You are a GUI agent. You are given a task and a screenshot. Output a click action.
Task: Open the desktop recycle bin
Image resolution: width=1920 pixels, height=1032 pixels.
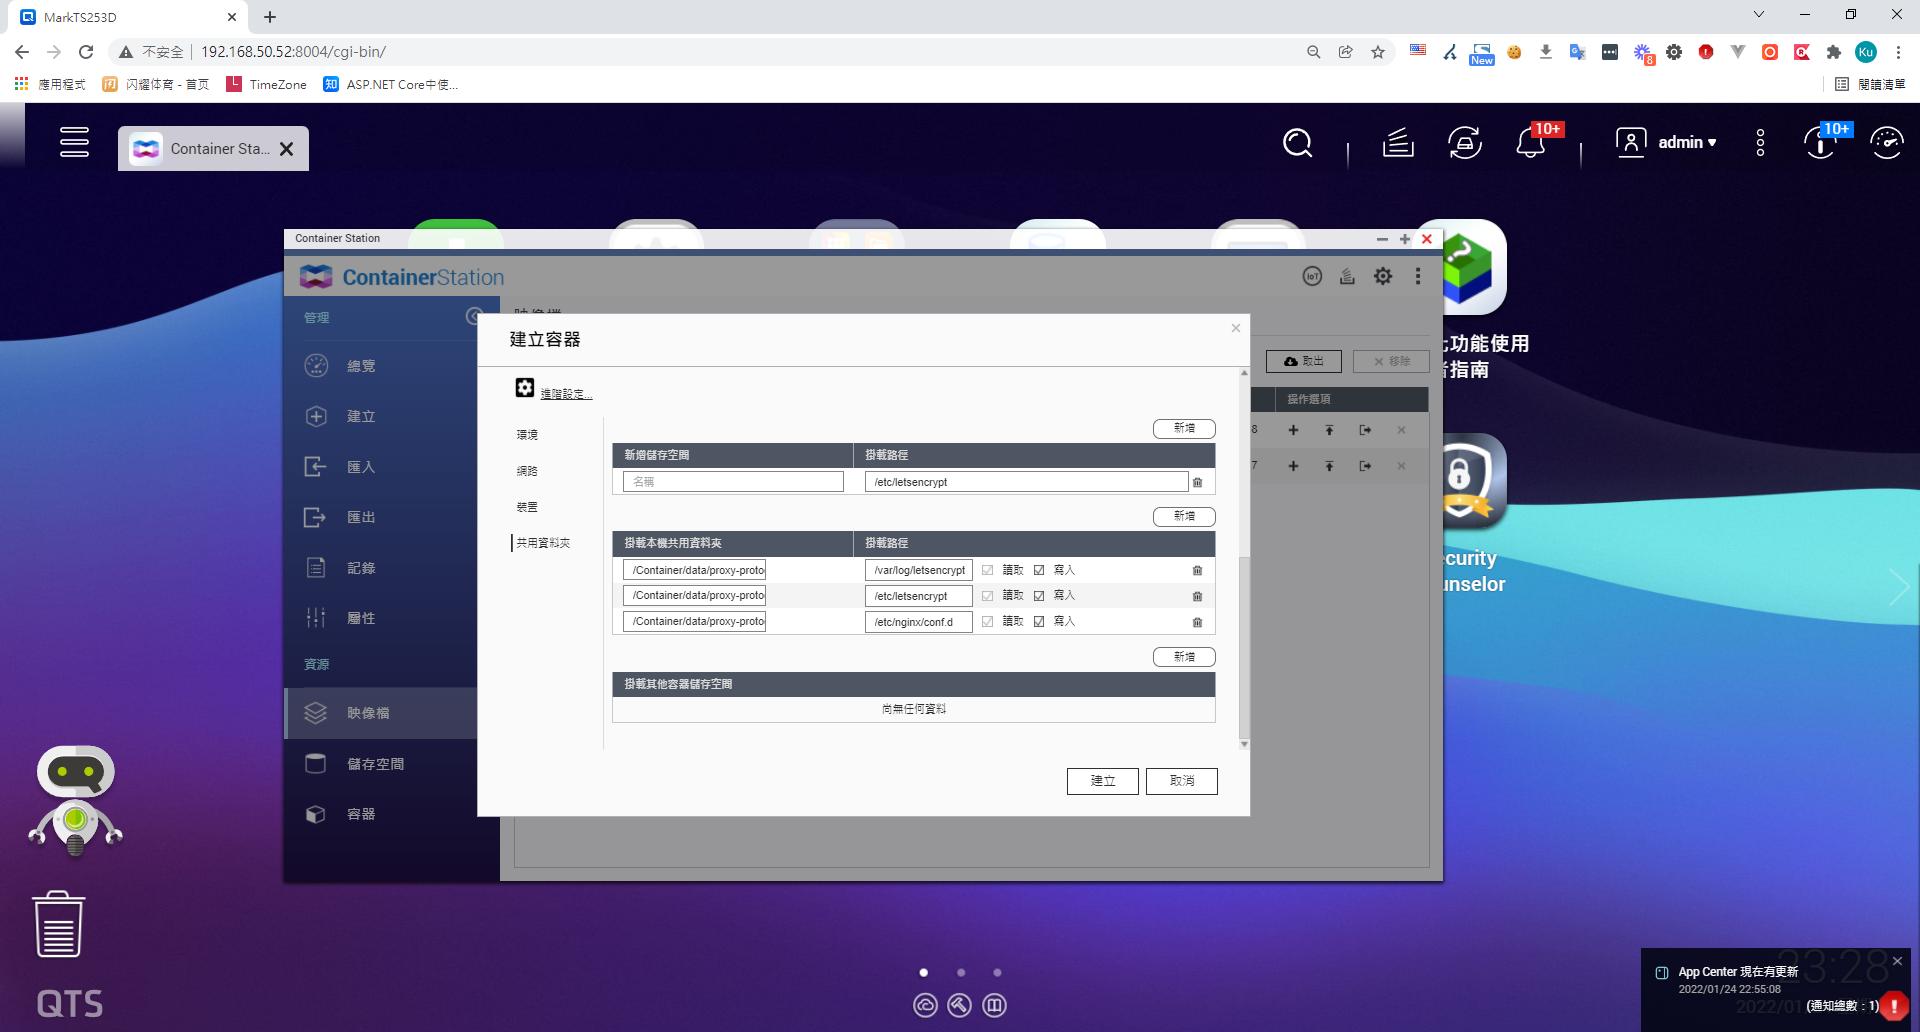tap(58, 925)
